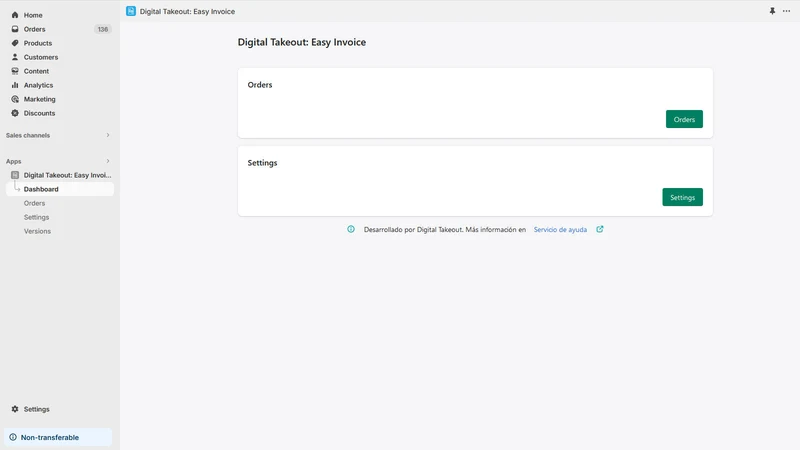Click the Analytics bar chart icon

[x=15, y=85]
